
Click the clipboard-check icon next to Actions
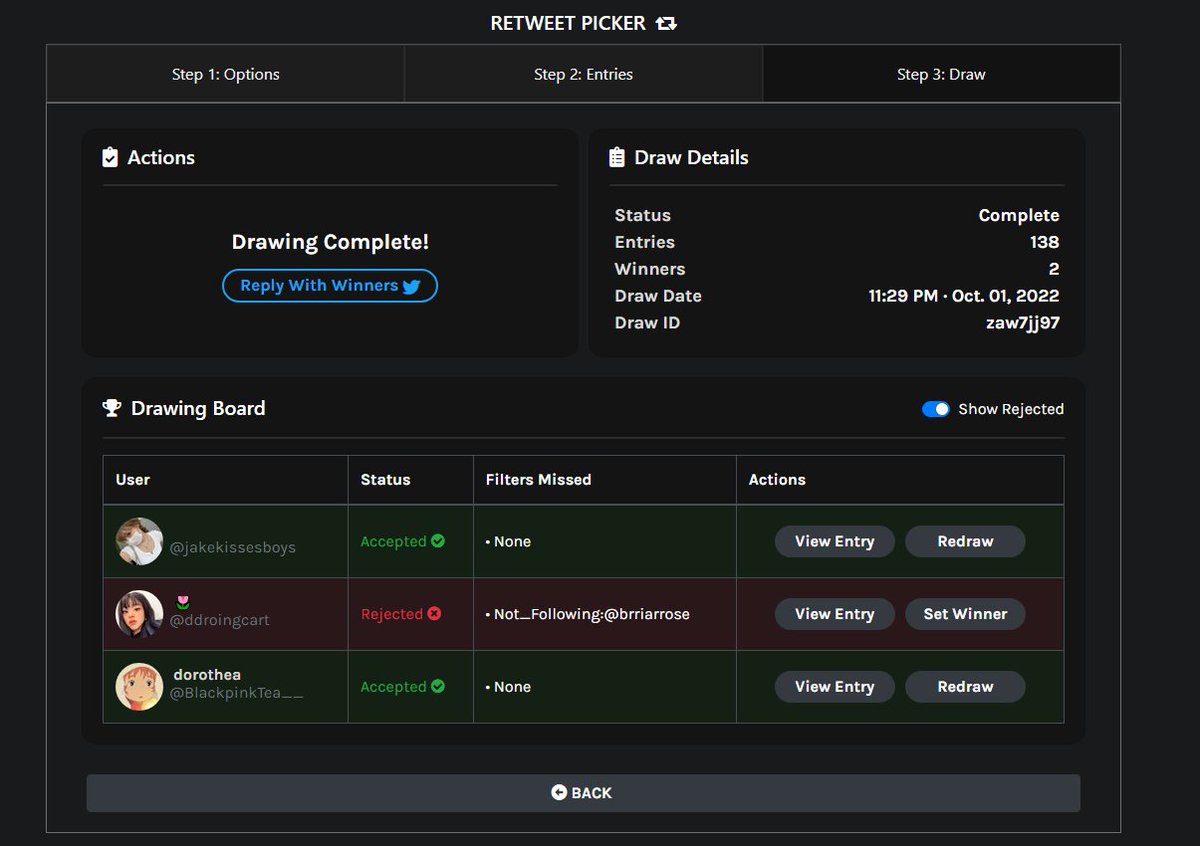click(x=110, y=157)
